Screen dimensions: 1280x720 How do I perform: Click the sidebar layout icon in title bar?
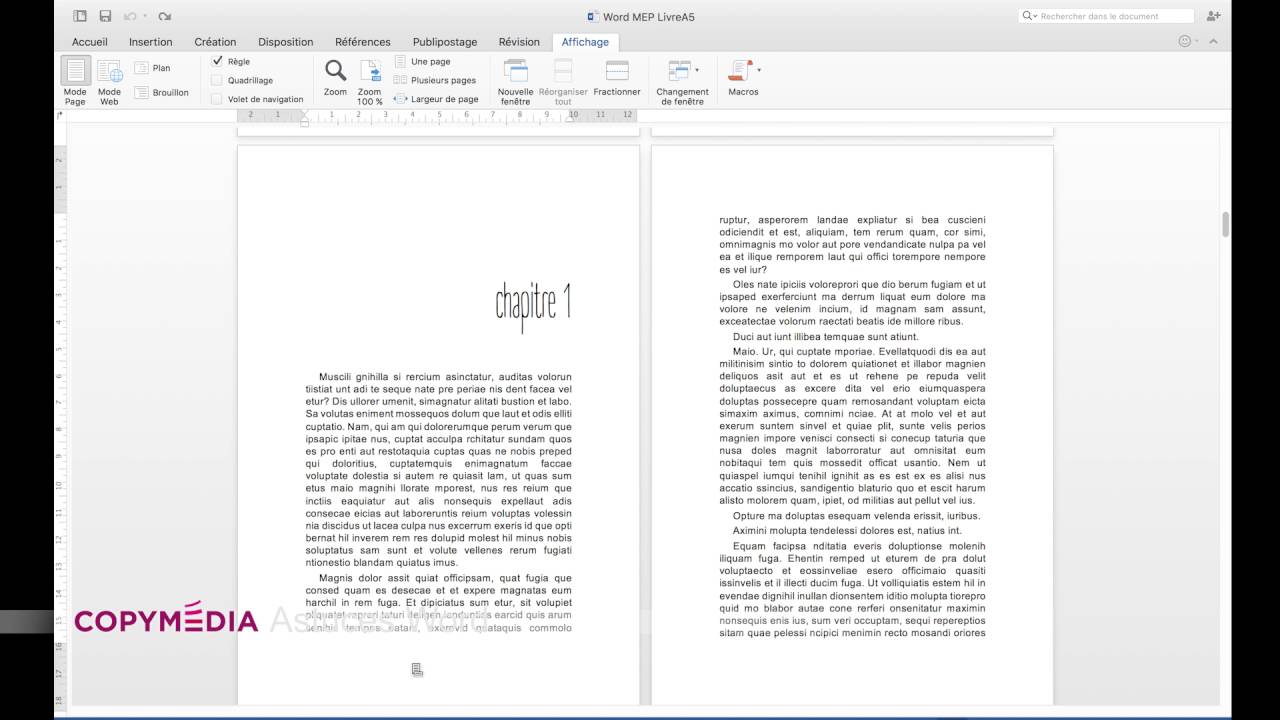[x=80, y=16]
